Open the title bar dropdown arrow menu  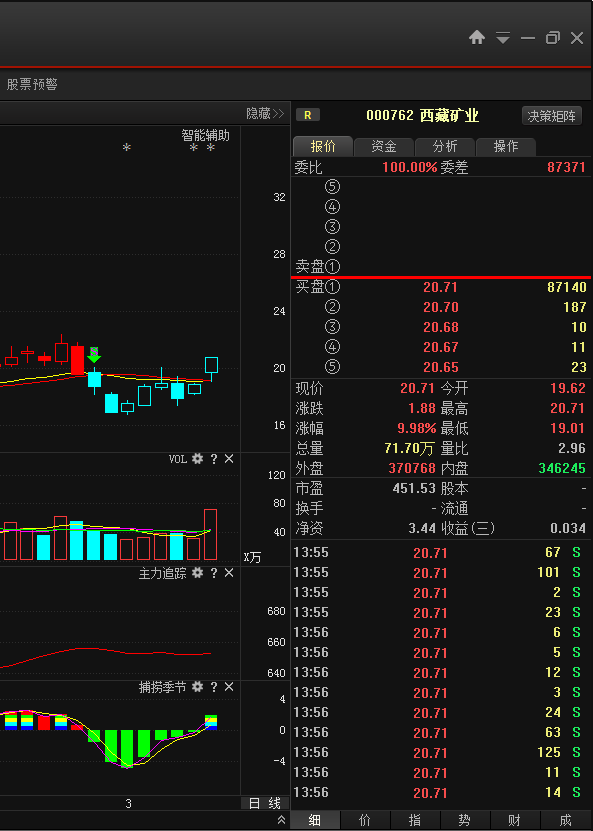click(x=503, y=38)
